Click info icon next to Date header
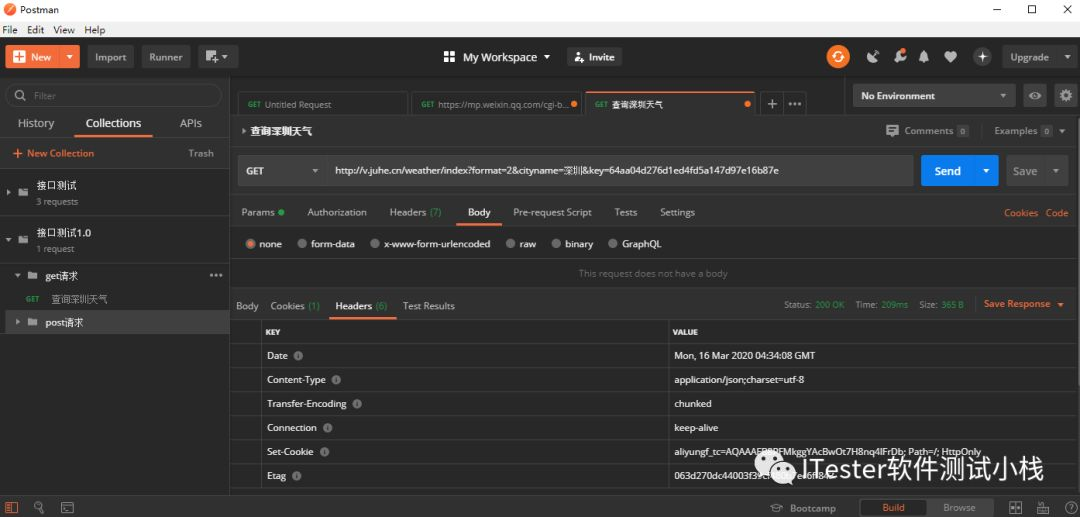The width and height of the screenshot is (1080, 517). (298, 356)
